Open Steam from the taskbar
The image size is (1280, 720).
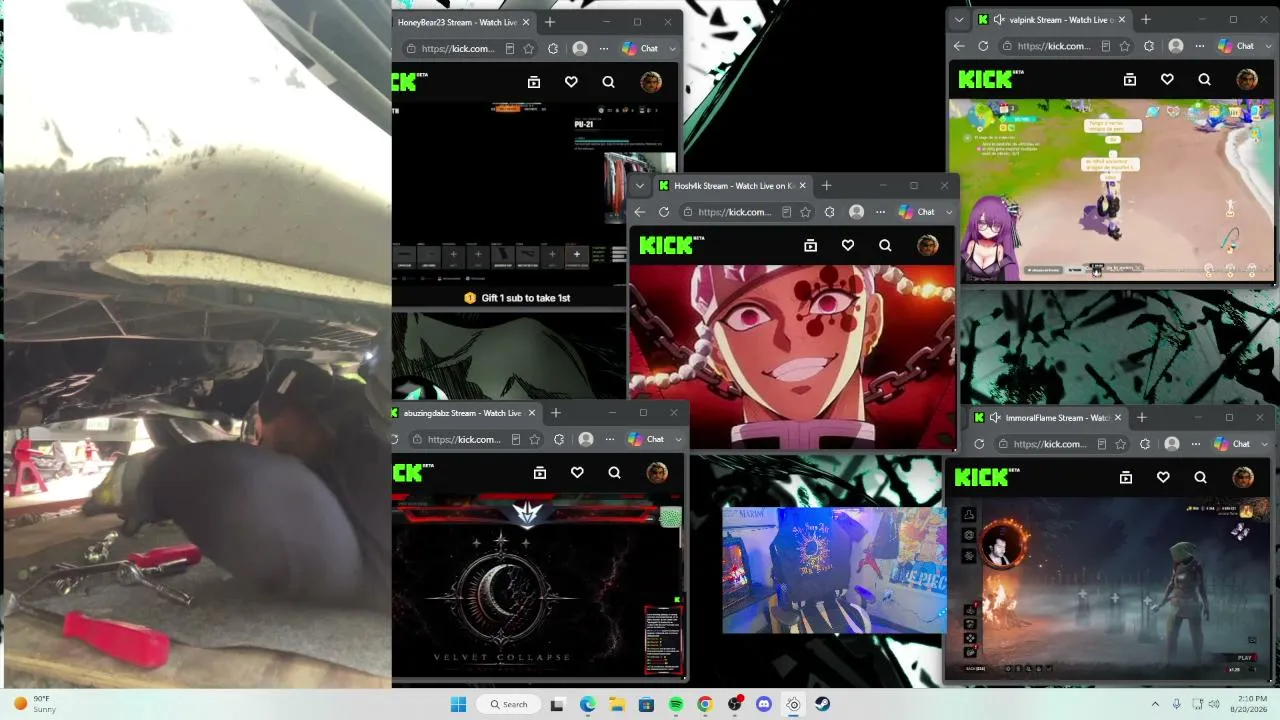[x=822, y=704]
